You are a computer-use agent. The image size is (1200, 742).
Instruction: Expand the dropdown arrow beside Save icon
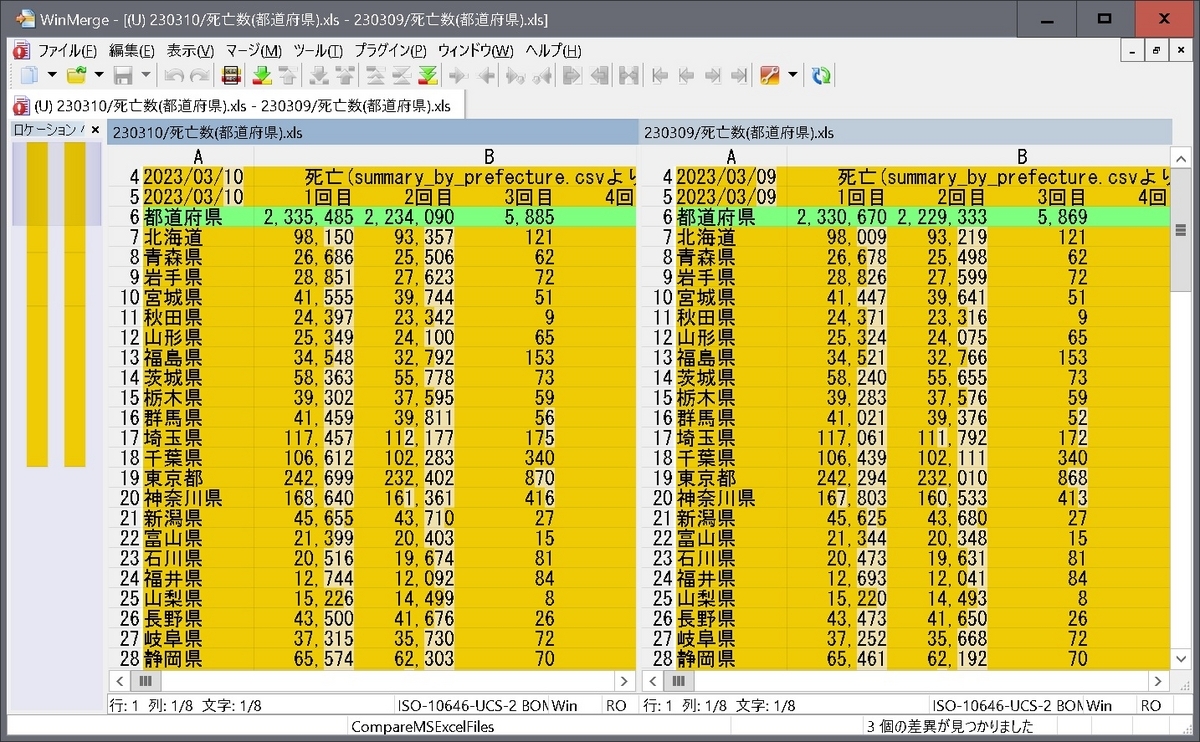146,75
